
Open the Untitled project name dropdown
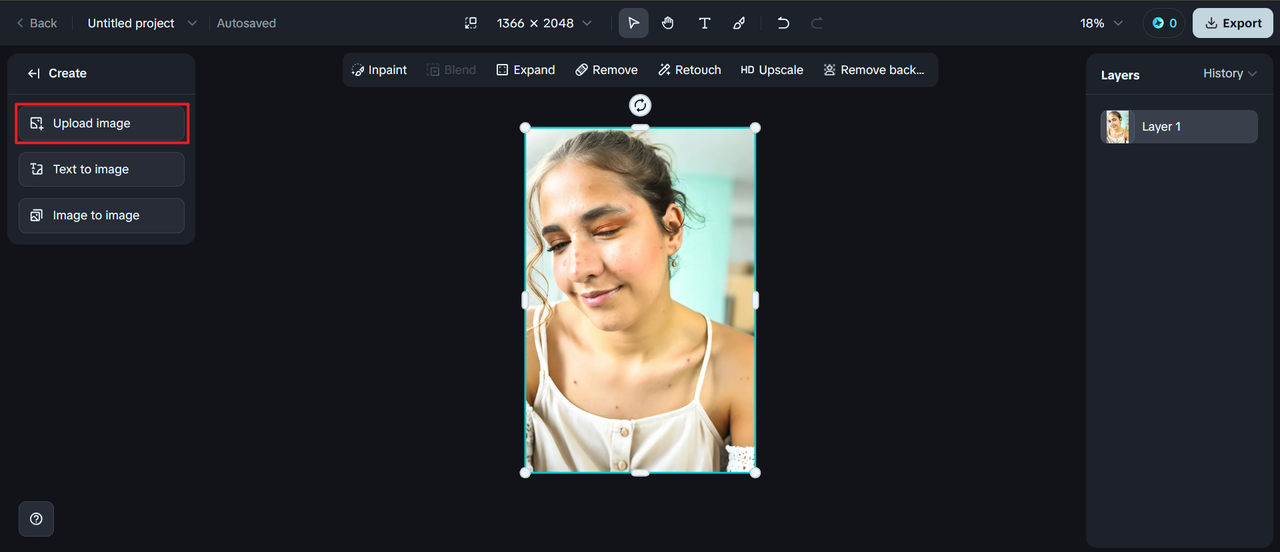pos(142,23)
